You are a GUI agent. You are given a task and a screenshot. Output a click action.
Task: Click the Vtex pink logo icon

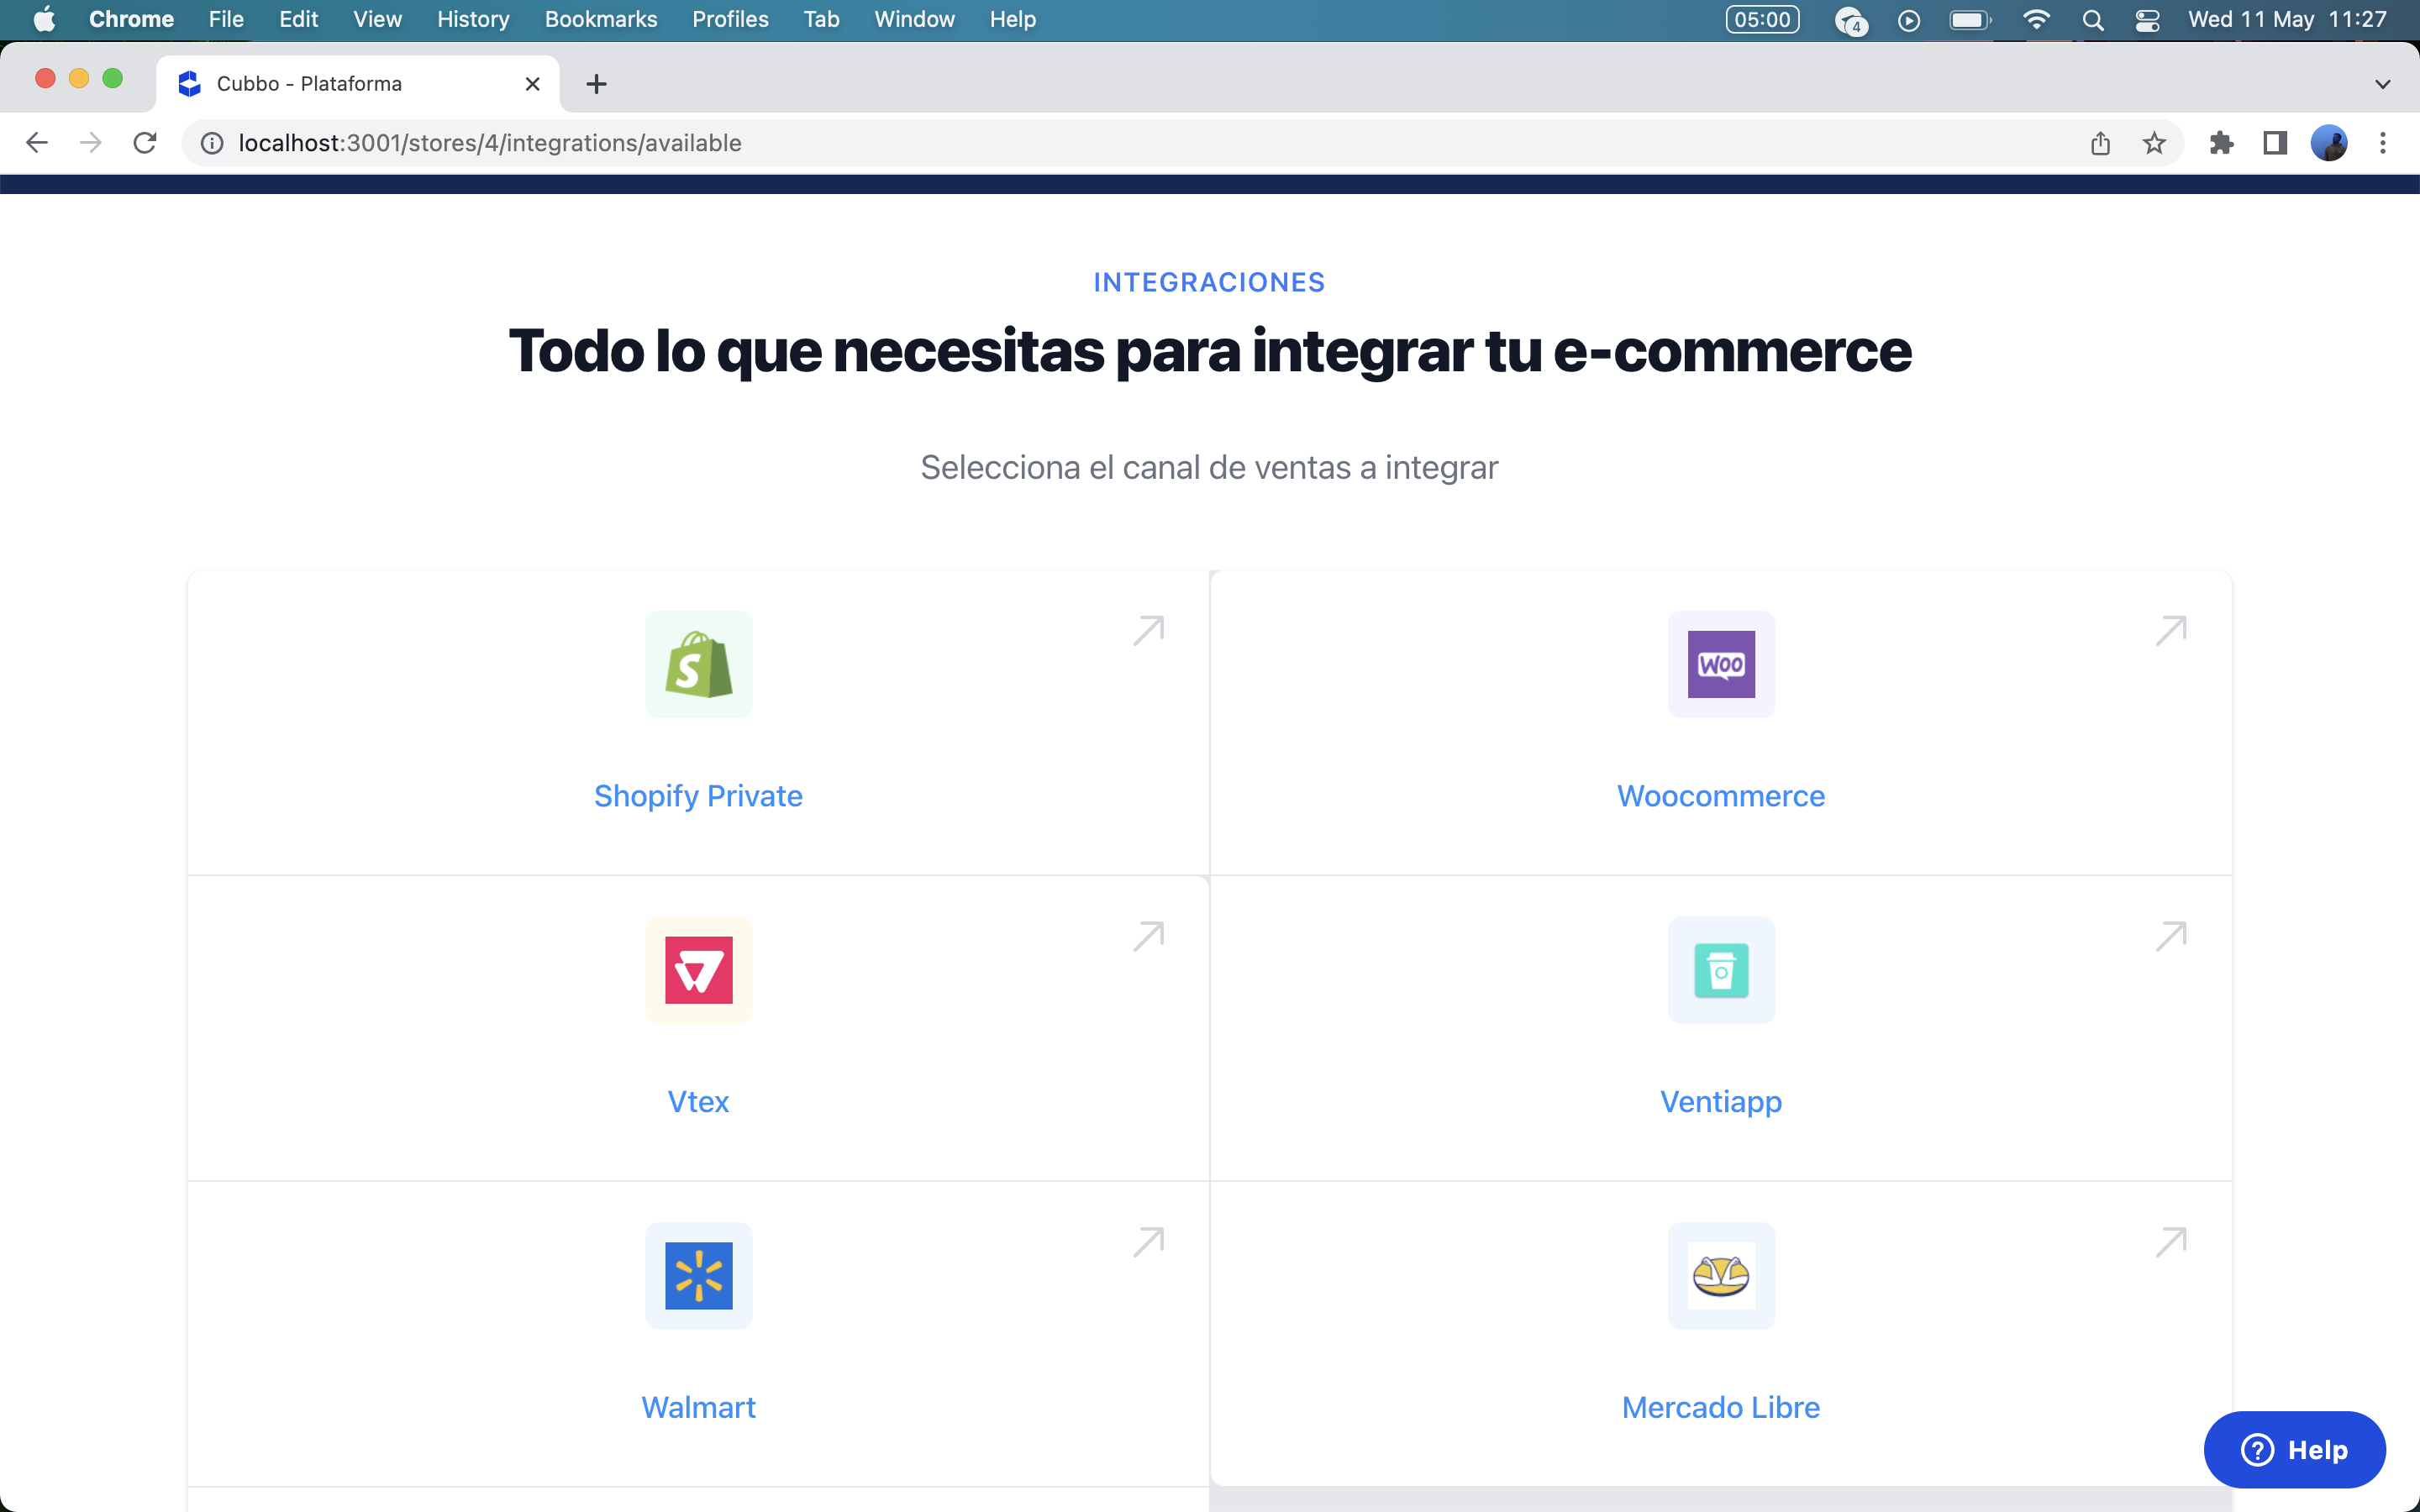coord(698,970)
